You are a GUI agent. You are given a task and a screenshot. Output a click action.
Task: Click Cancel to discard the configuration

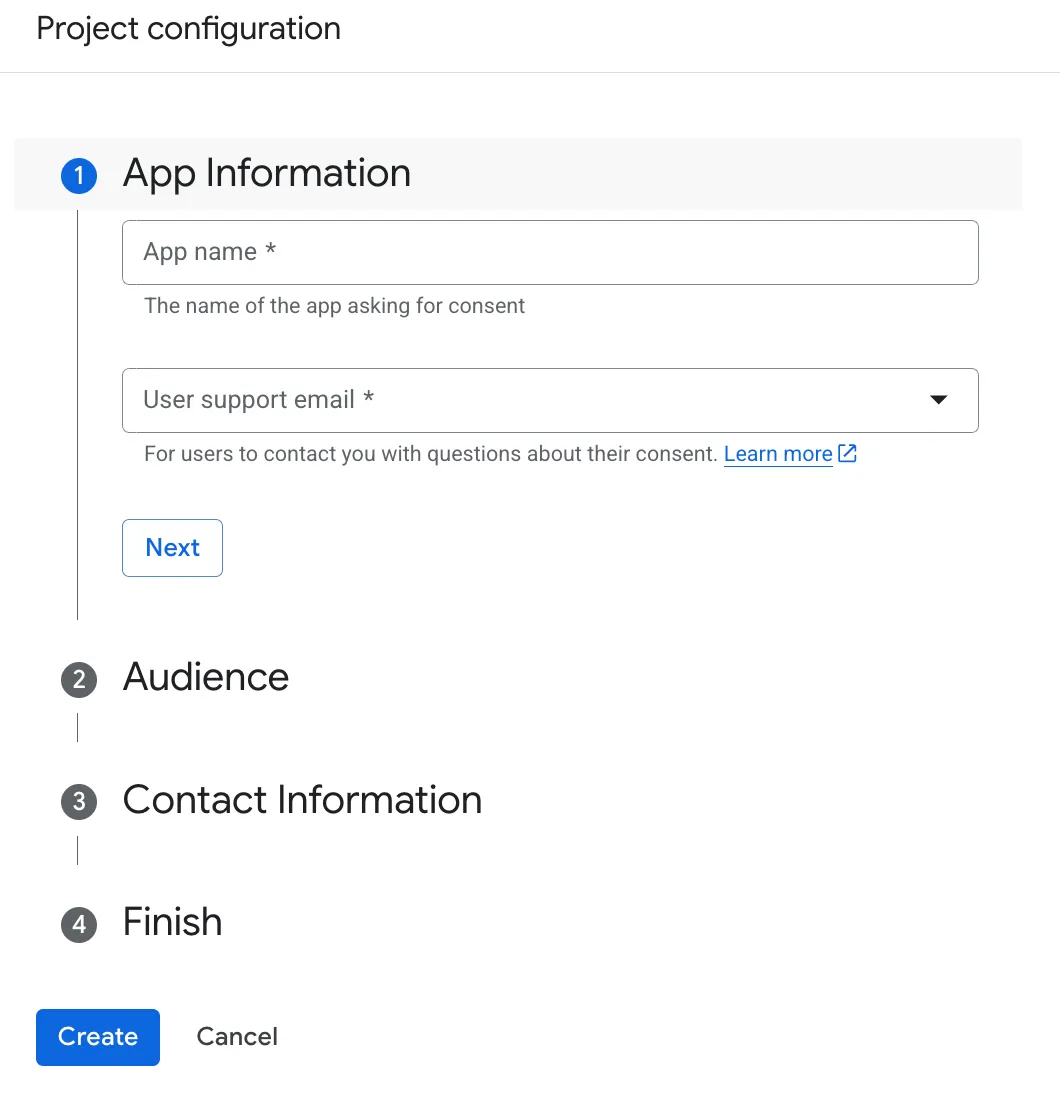[x=237, y=1037]
